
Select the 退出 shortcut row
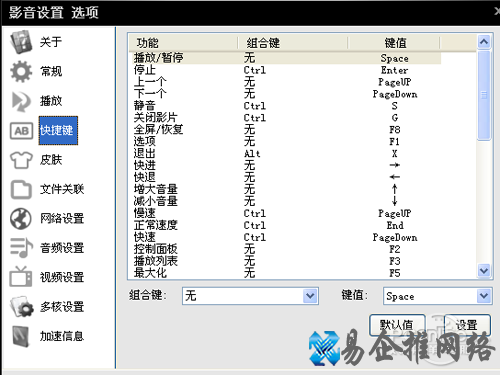pyautogui.click(x=287, y=154)
